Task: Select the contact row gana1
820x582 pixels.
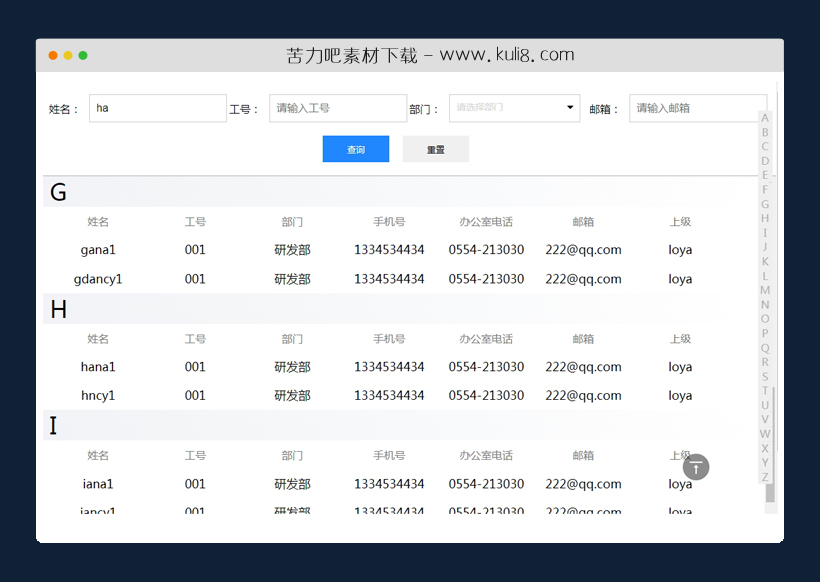Action: [98, 249]
